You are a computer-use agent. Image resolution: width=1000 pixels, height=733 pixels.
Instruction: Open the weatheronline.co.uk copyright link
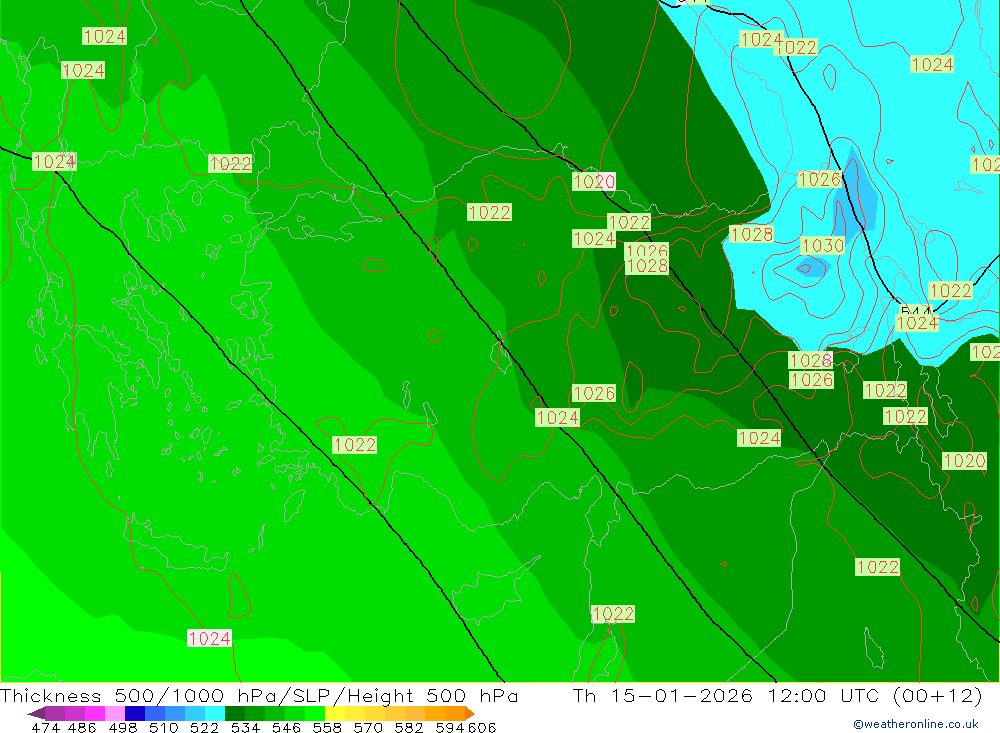916,724
